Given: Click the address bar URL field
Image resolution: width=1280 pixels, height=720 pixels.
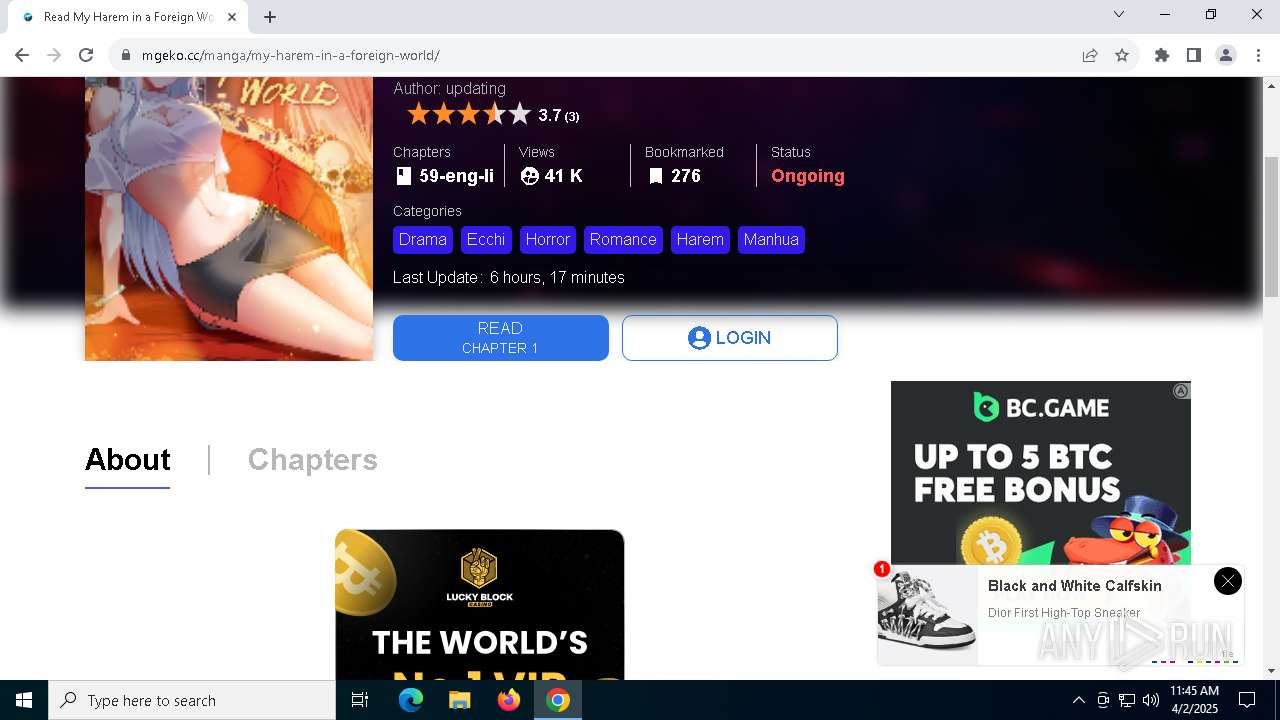Looking at the screenshot, I should tap(600, 55).
